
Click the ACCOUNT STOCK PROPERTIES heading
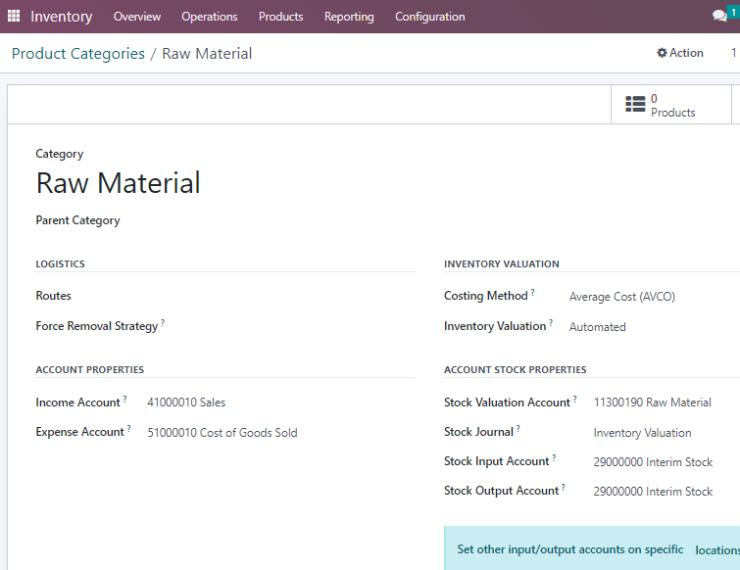(x=515, y=369)
